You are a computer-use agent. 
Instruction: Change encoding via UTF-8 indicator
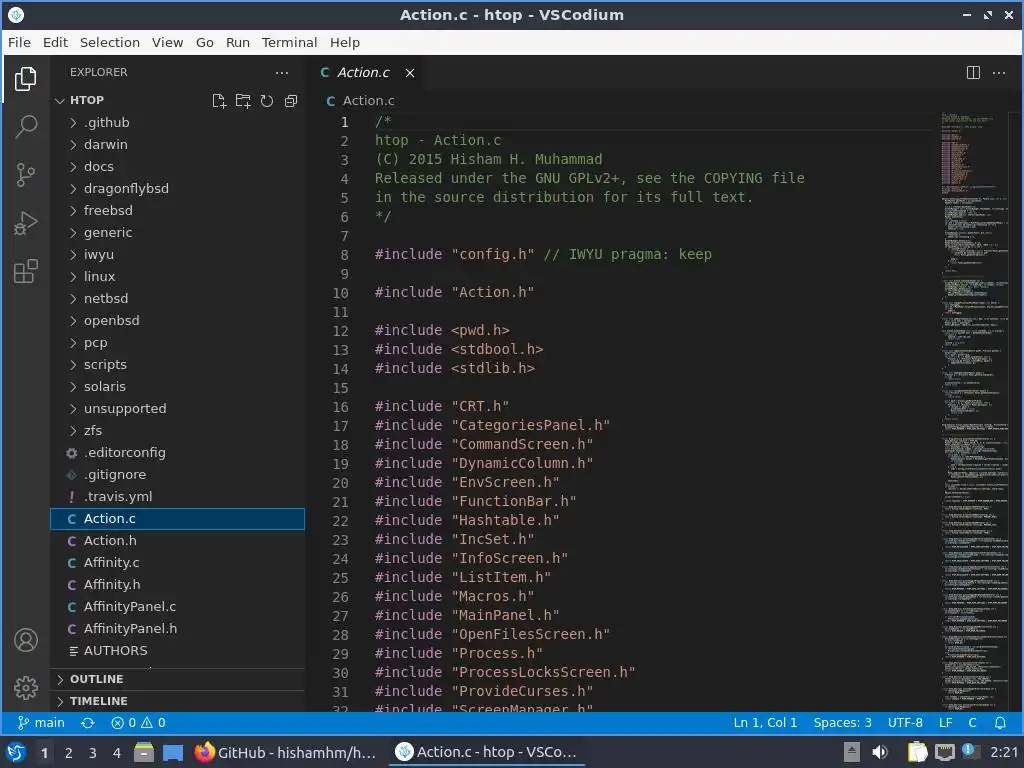tap(904, 723)
